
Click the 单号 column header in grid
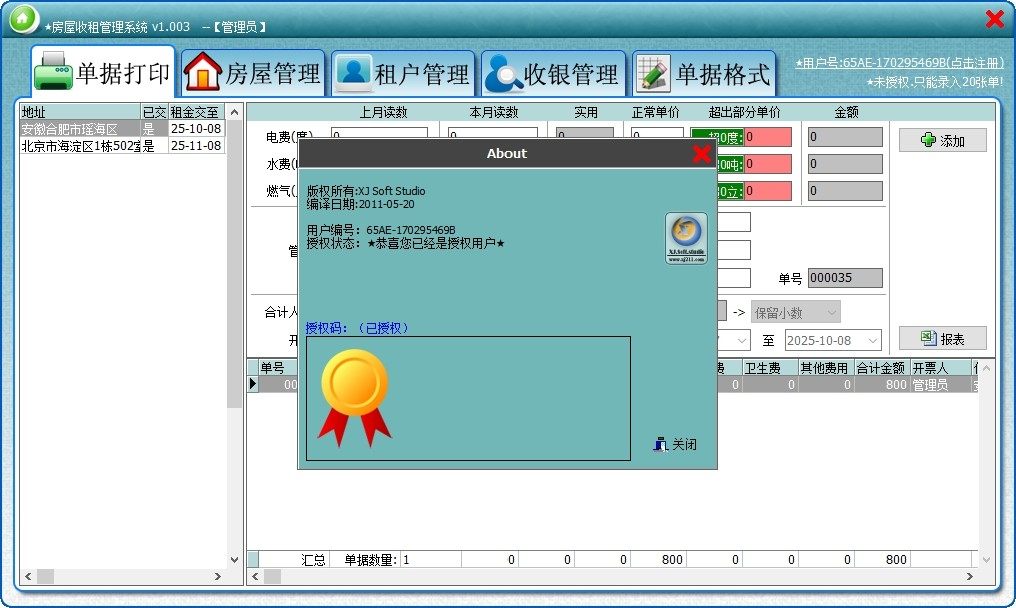278,368
